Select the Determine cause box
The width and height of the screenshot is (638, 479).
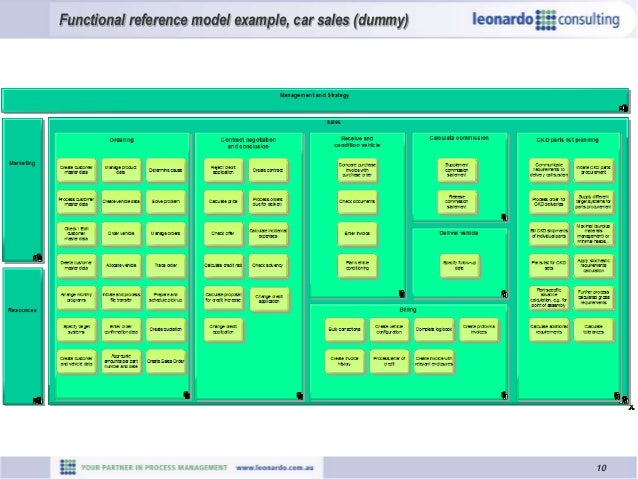click(165, 170)
